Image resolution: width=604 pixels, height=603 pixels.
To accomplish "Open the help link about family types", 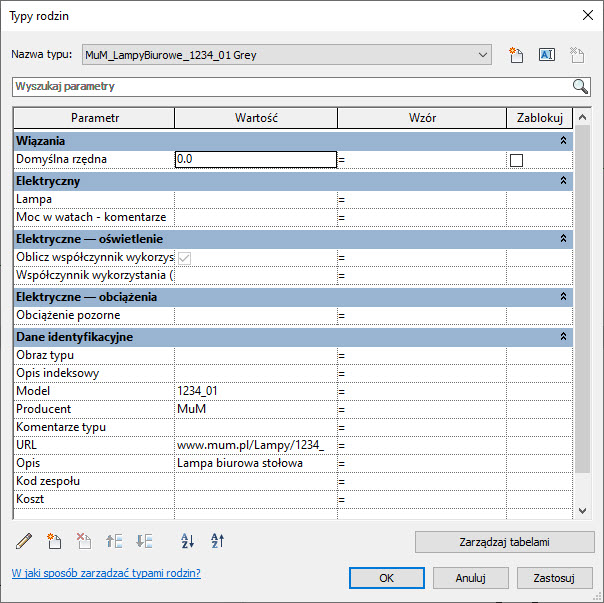I will click(105, 573).
